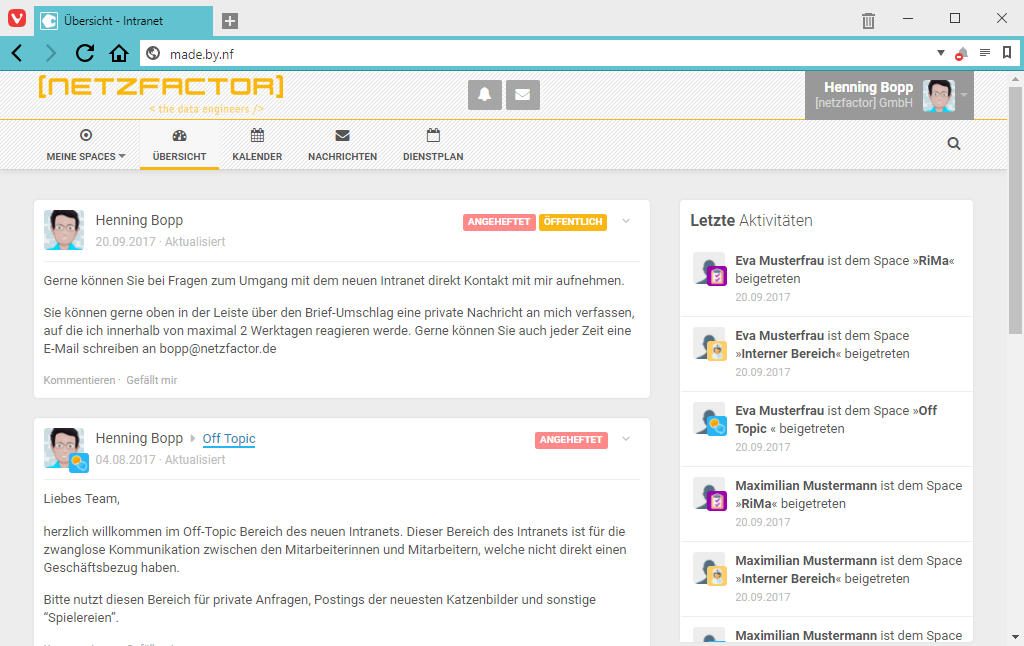The width and height of the screenshot is (1024, 646).
Task: Open activity: Maximilian Mustermann joined RiMa
Action: pyautogui.click(x=826, y=504)
